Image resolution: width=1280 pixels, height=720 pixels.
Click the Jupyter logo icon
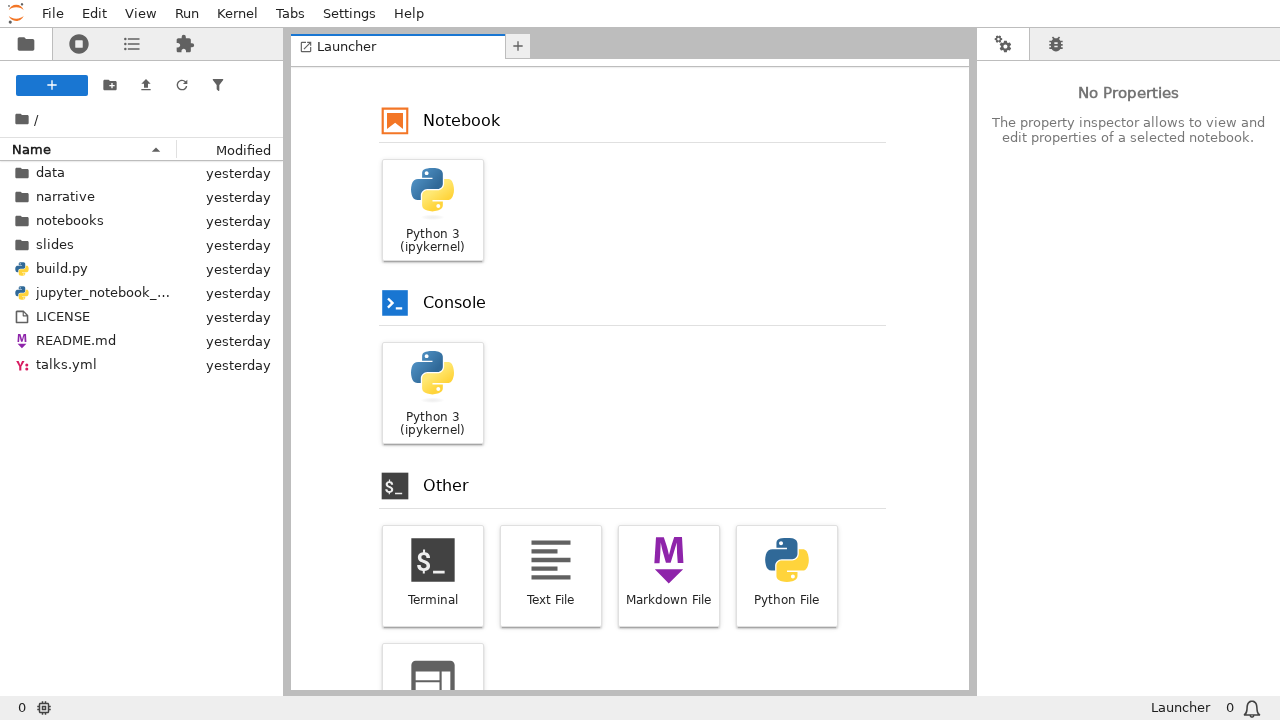[16, 13]
